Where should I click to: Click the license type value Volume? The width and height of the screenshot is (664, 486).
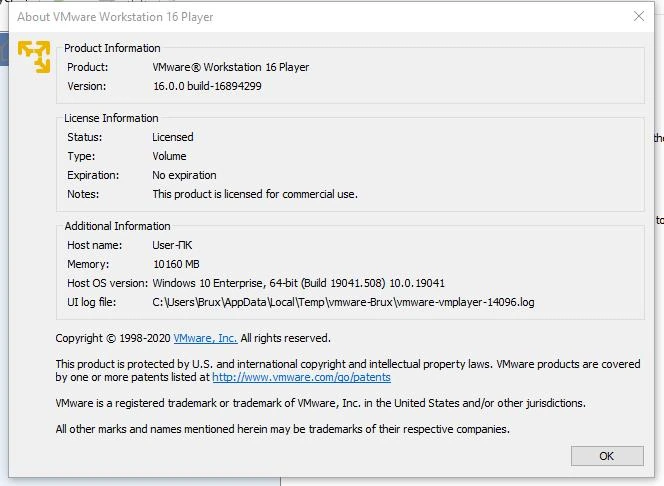[x=169, y=156]
